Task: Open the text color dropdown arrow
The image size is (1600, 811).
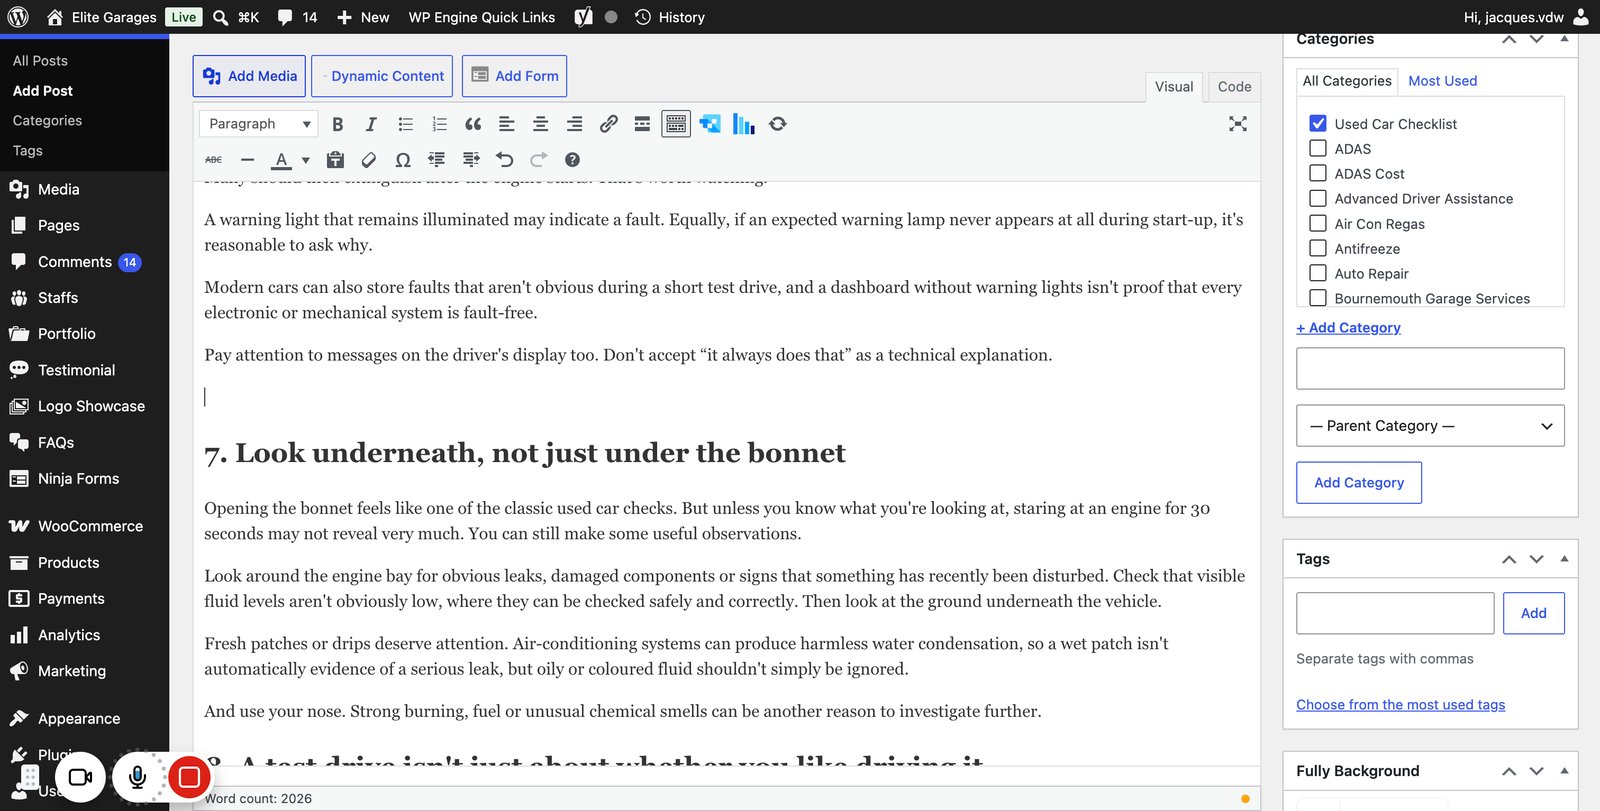Action: click(306, 160)
